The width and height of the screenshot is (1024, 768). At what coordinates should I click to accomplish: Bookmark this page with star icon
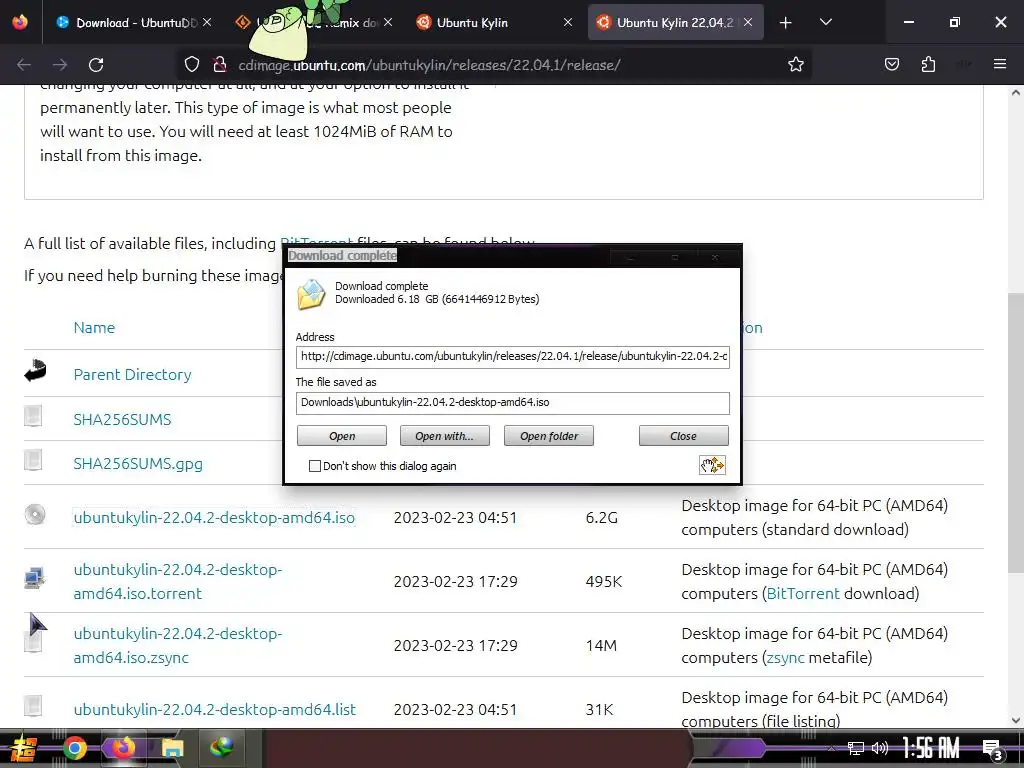tap(795, 64)
